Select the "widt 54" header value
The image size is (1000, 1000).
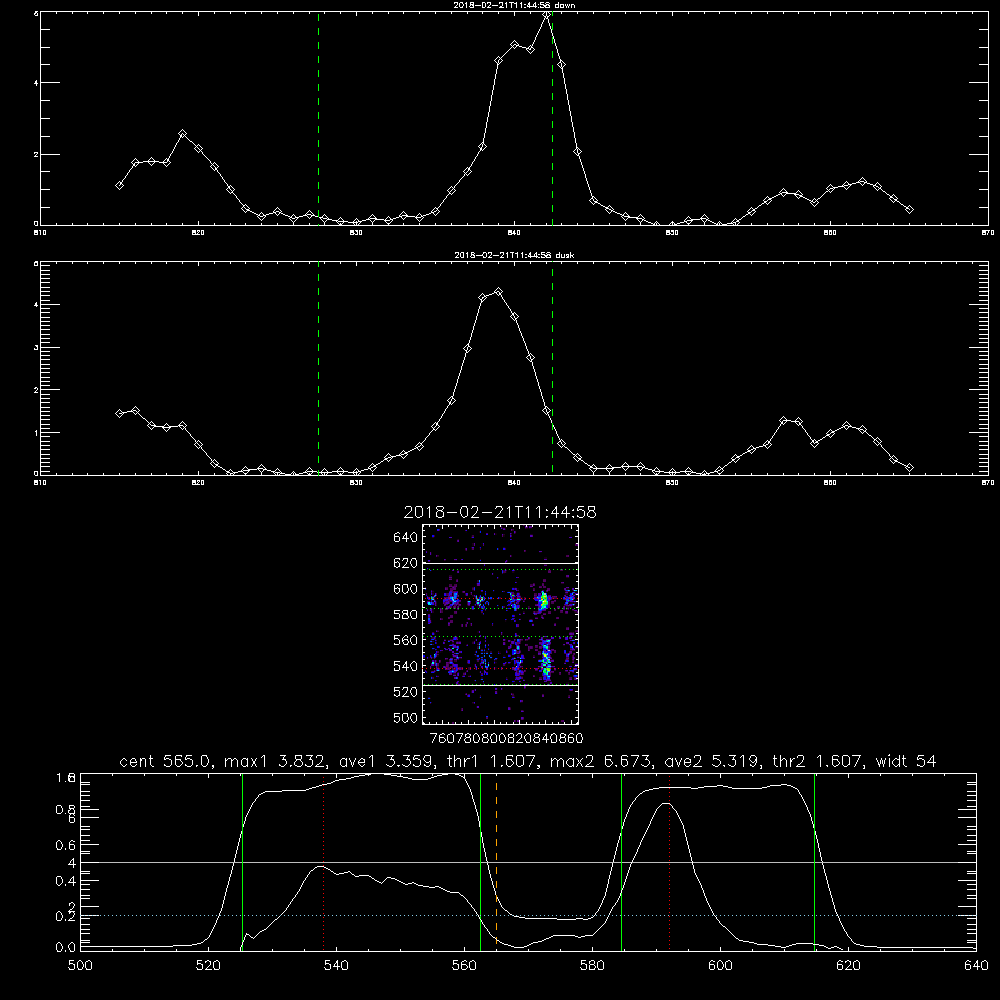point(906,761)
